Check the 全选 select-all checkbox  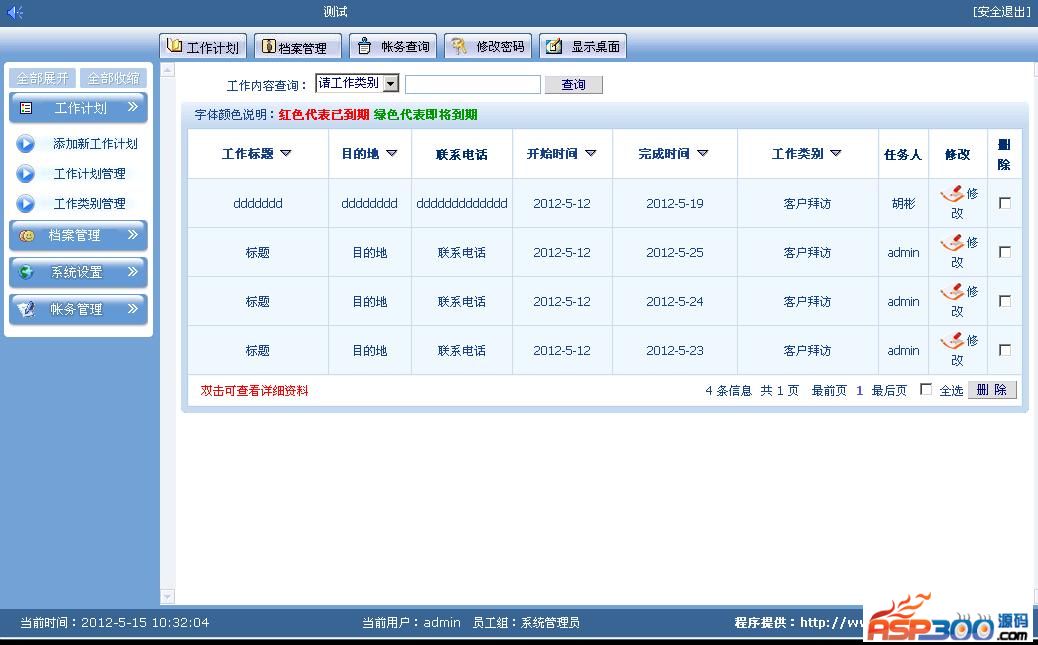pos(925,389)
